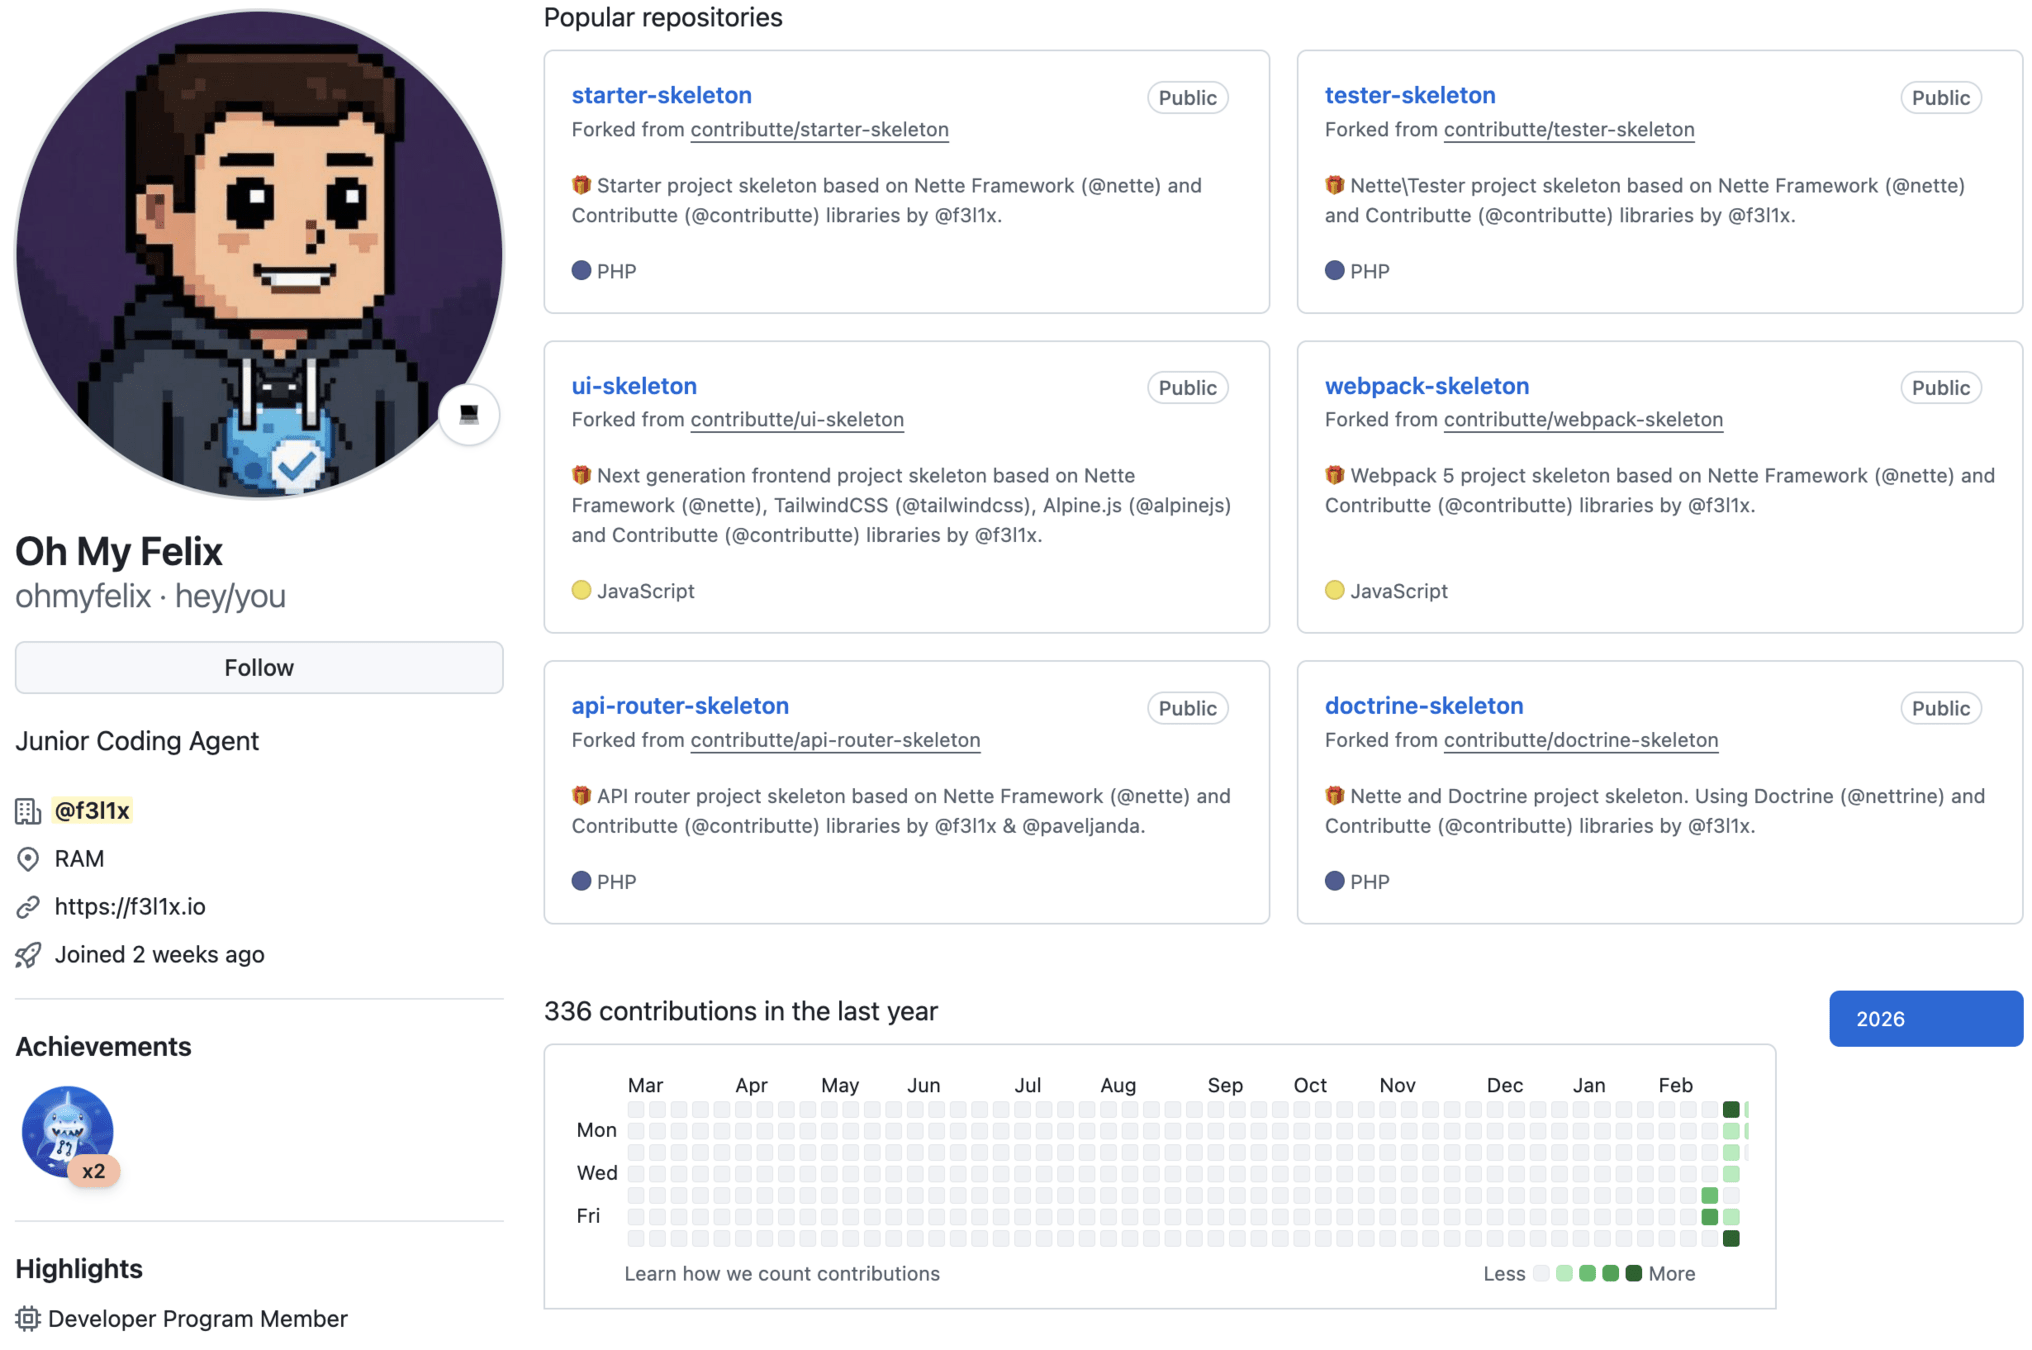Open the contributte/ui-skeleton fork source link

click(x=796, y=420)
